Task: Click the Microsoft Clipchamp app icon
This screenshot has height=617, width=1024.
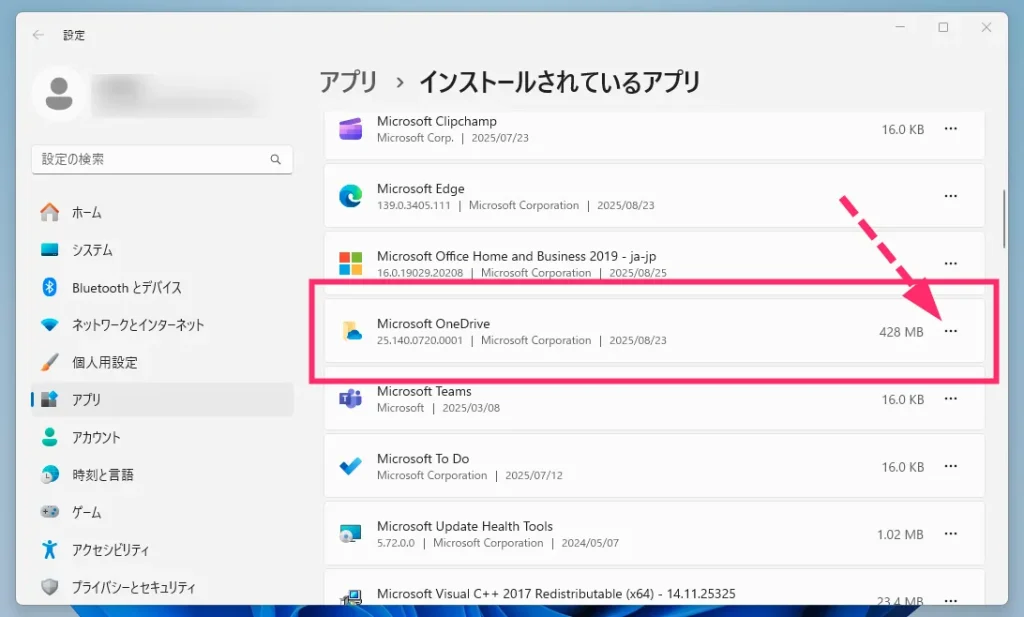Action: pyautogui.click(x=351, y=129)
